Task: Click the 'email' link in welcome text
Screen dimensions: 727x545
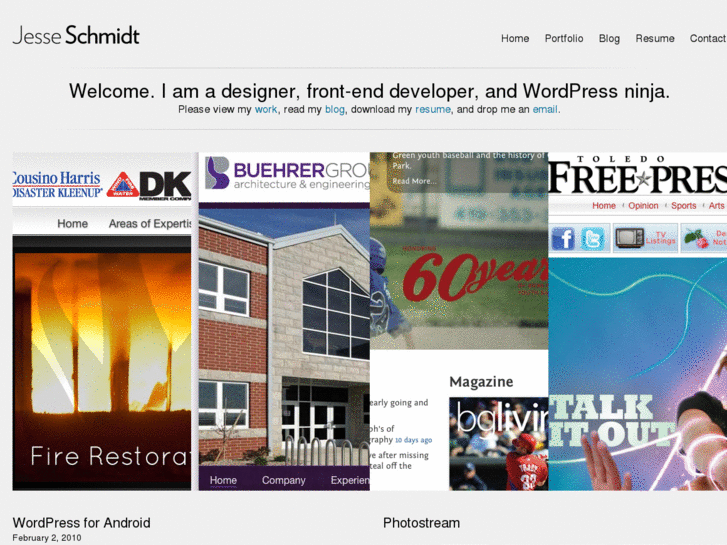Action: [545, 109]
